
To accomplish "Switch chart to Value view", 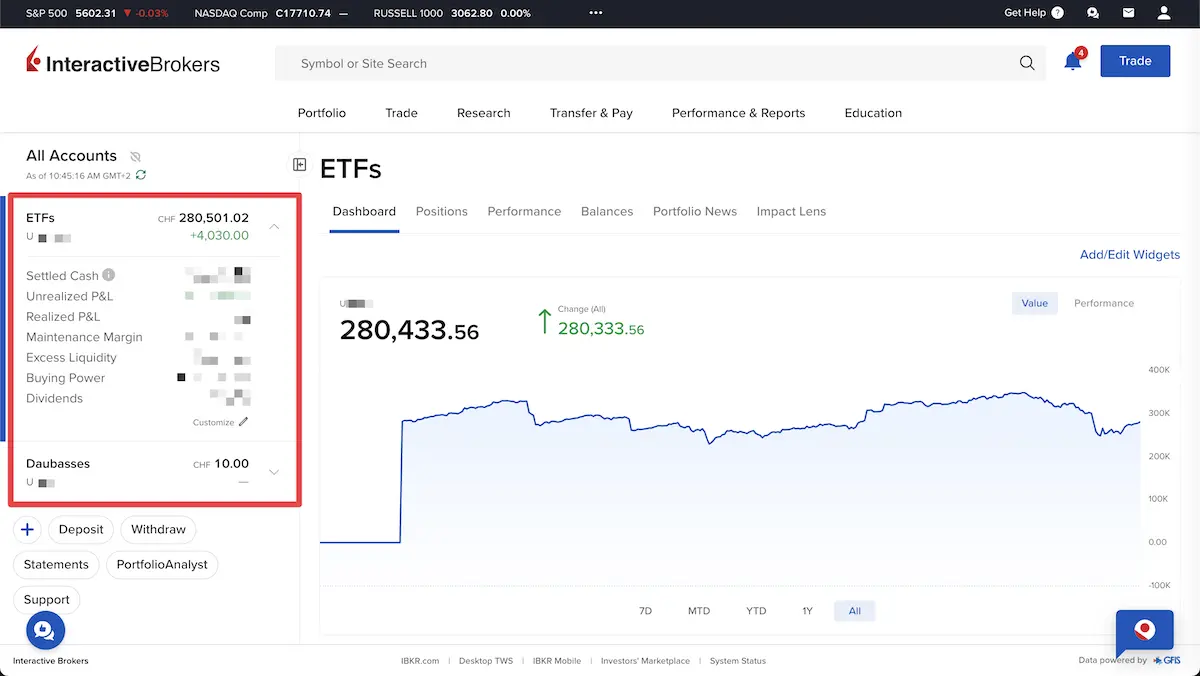I will click(1035, 303).
